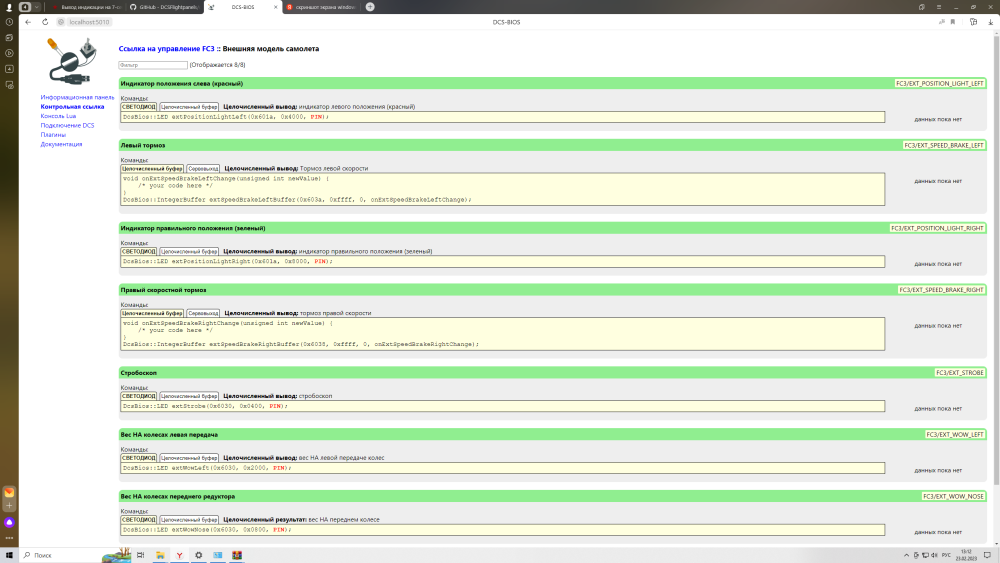Reload the DCS-BIOS page

(x=45, y=22)
